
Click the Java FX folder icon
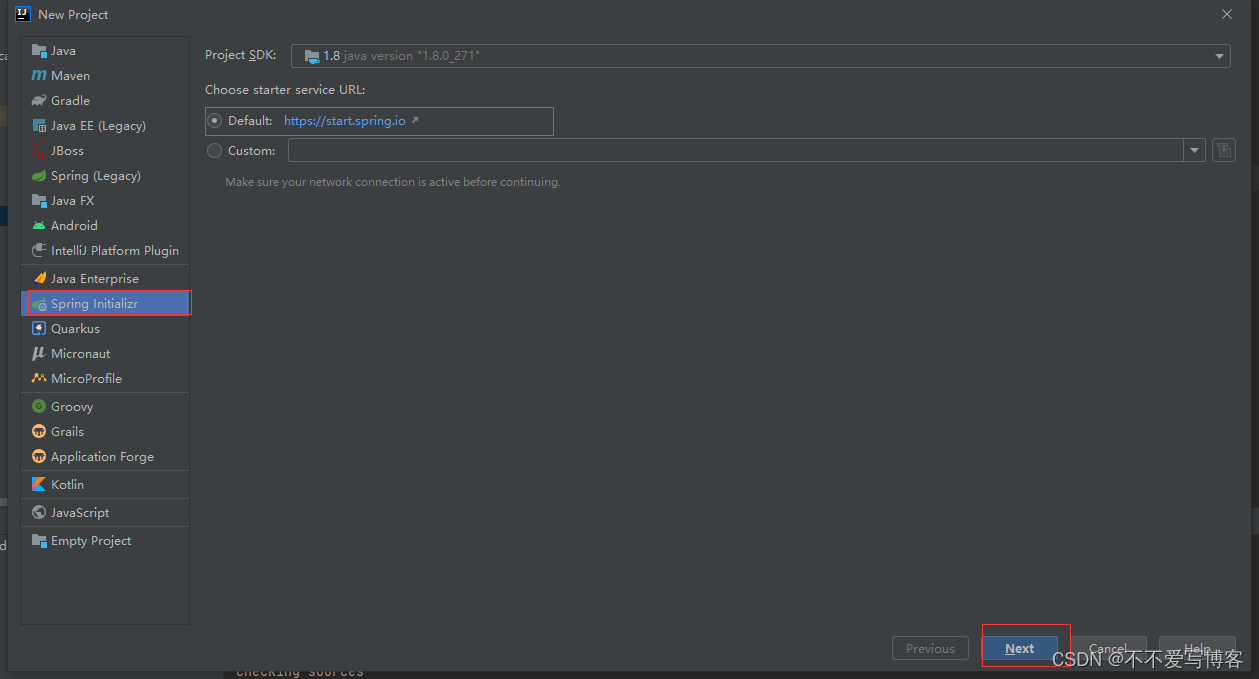[39, 201]
